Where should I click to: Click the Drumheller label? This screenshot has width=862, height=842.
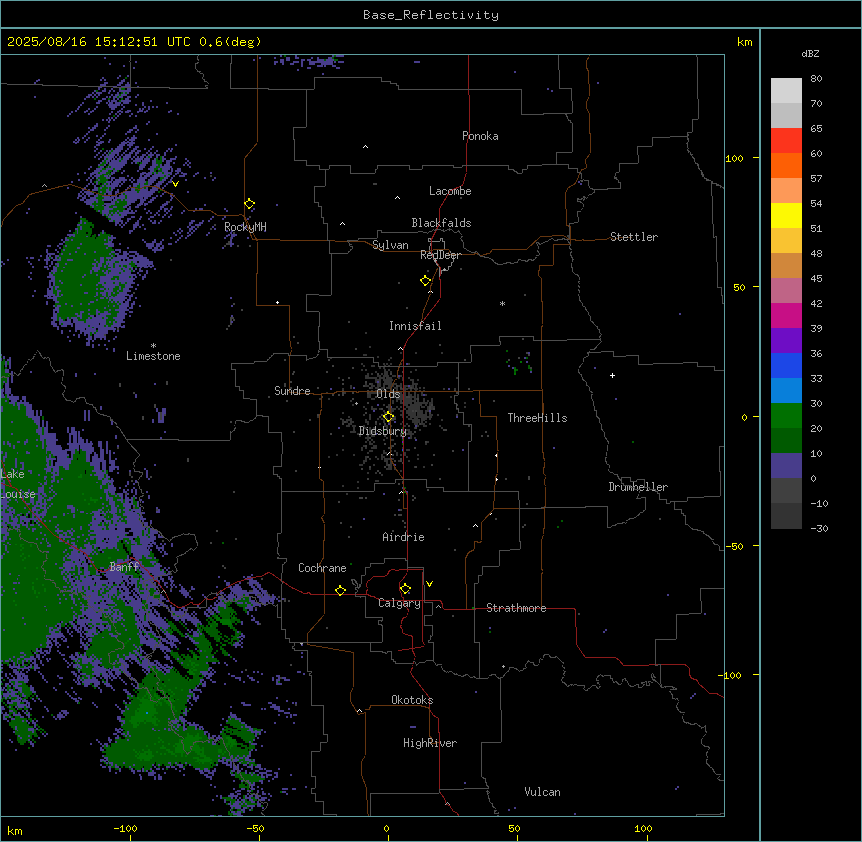point(638,487)
